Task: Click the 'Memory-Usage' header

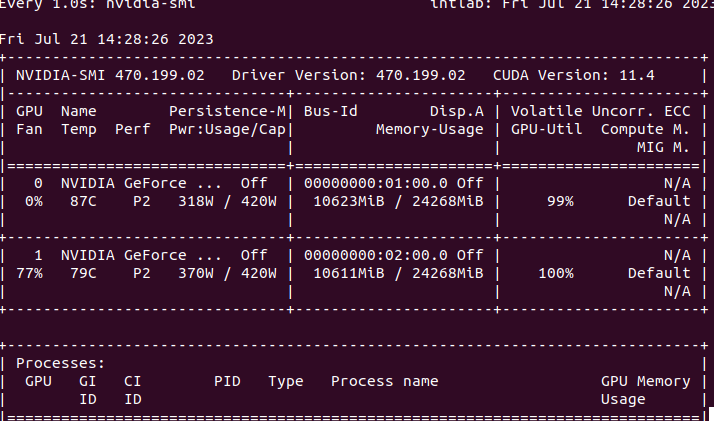Action: [430, 129]
